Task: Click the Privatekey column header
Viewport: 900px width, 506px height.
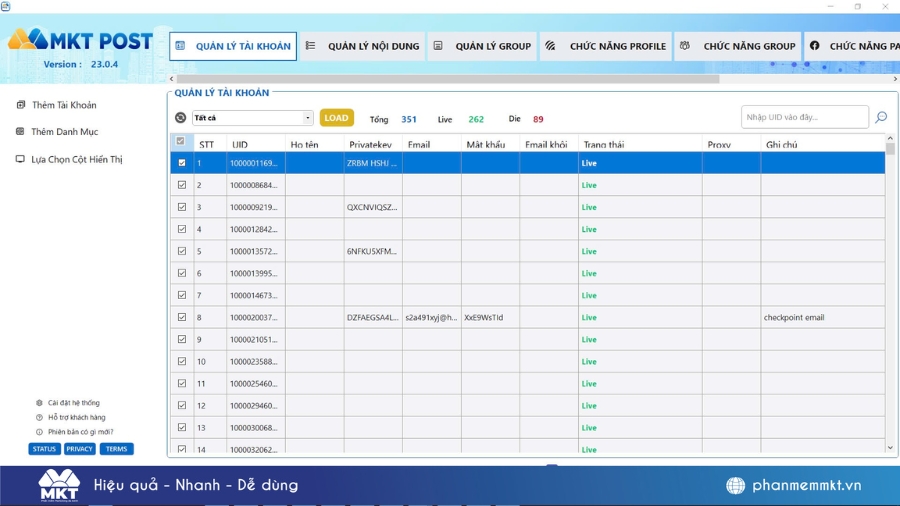Action: point(373,144)
